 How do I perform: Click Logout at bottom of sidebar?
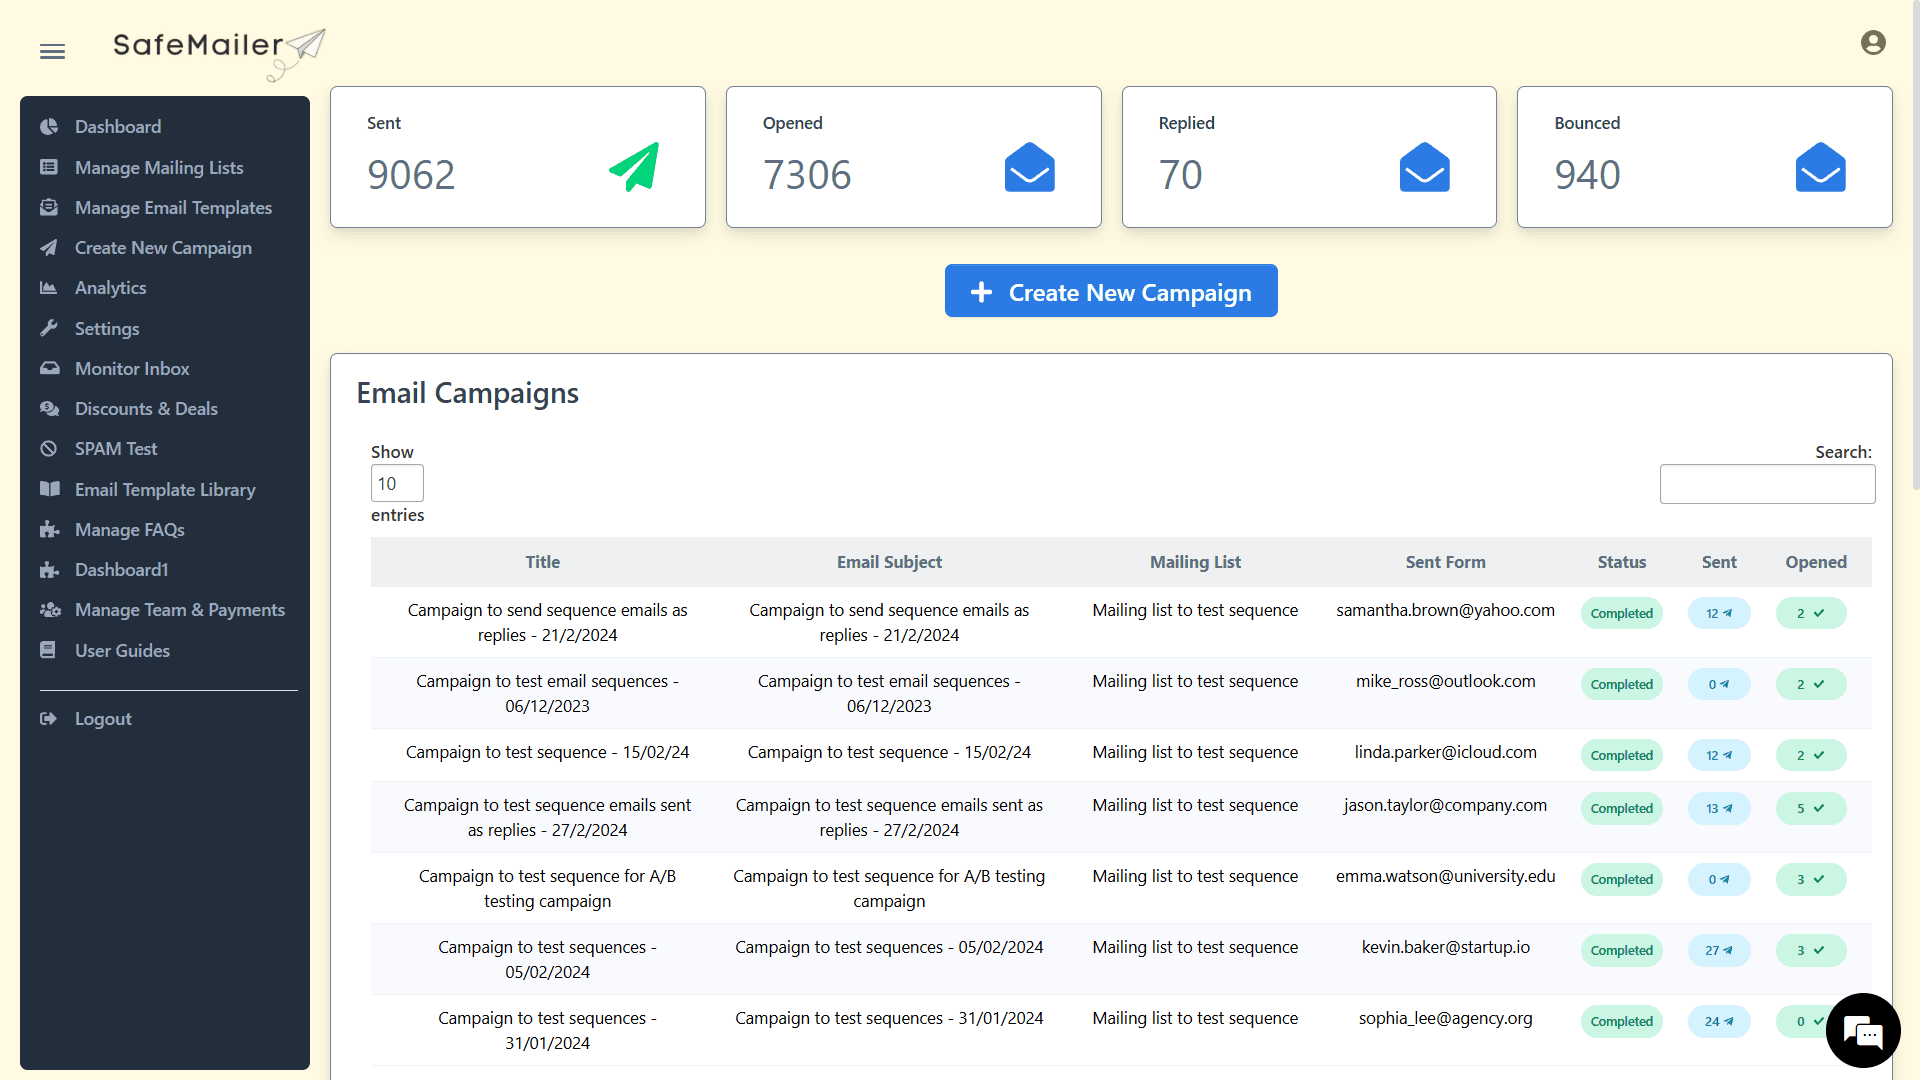[50, 718]
